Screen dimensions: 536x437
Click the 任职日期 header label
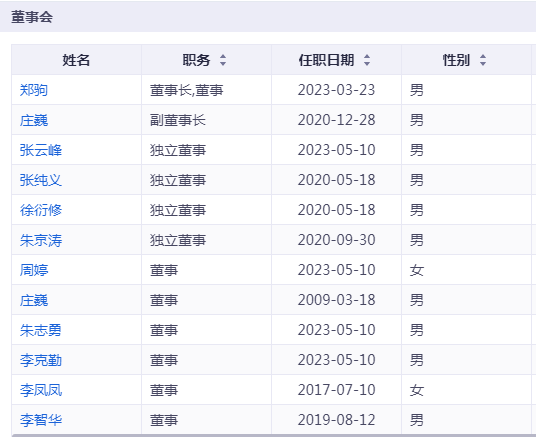[x=326, y=60]
